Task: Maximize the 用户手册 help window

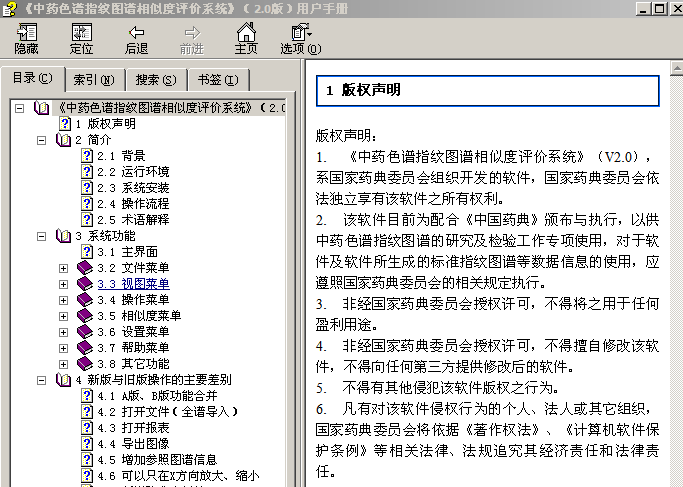Action: pos(659,8)
